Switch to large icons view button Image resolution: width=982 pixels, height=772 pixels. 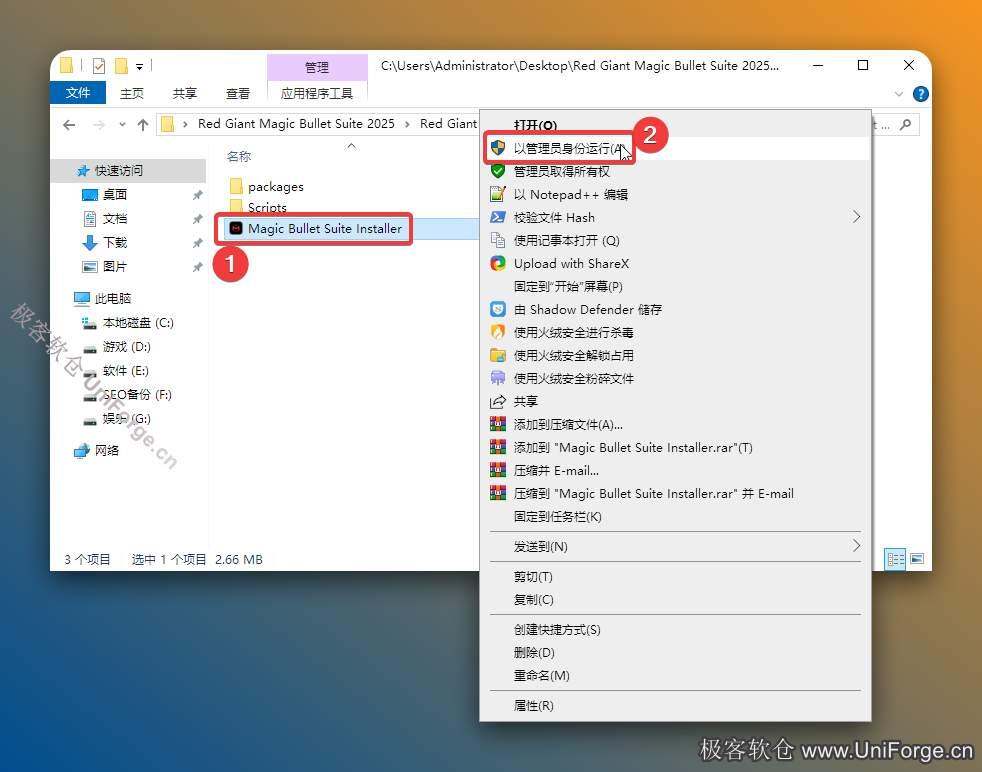point(917,558)
